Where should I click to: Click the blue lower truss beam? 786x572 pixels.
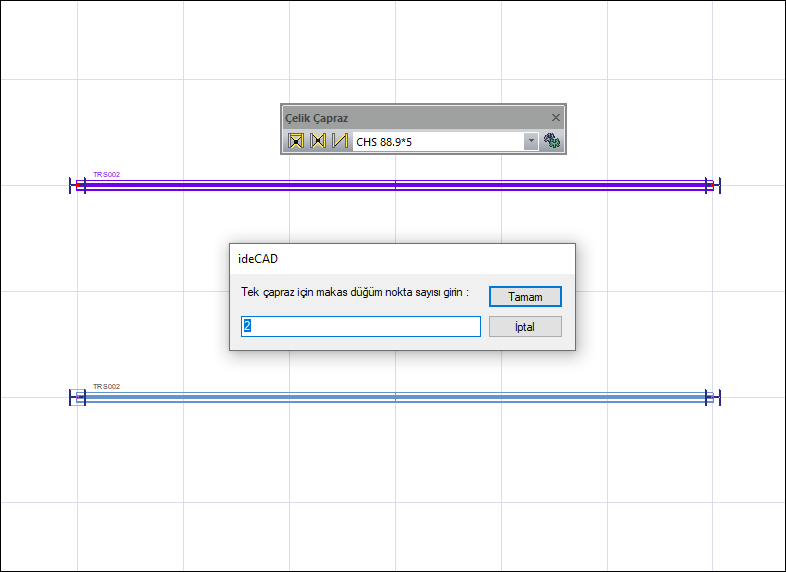click(395, 398)
